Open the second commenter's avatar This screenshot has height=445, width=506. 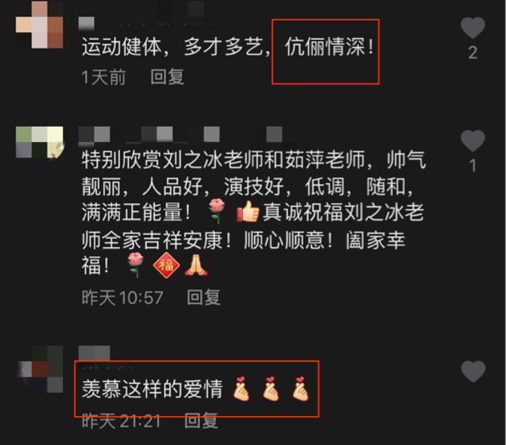pos(39,142)
